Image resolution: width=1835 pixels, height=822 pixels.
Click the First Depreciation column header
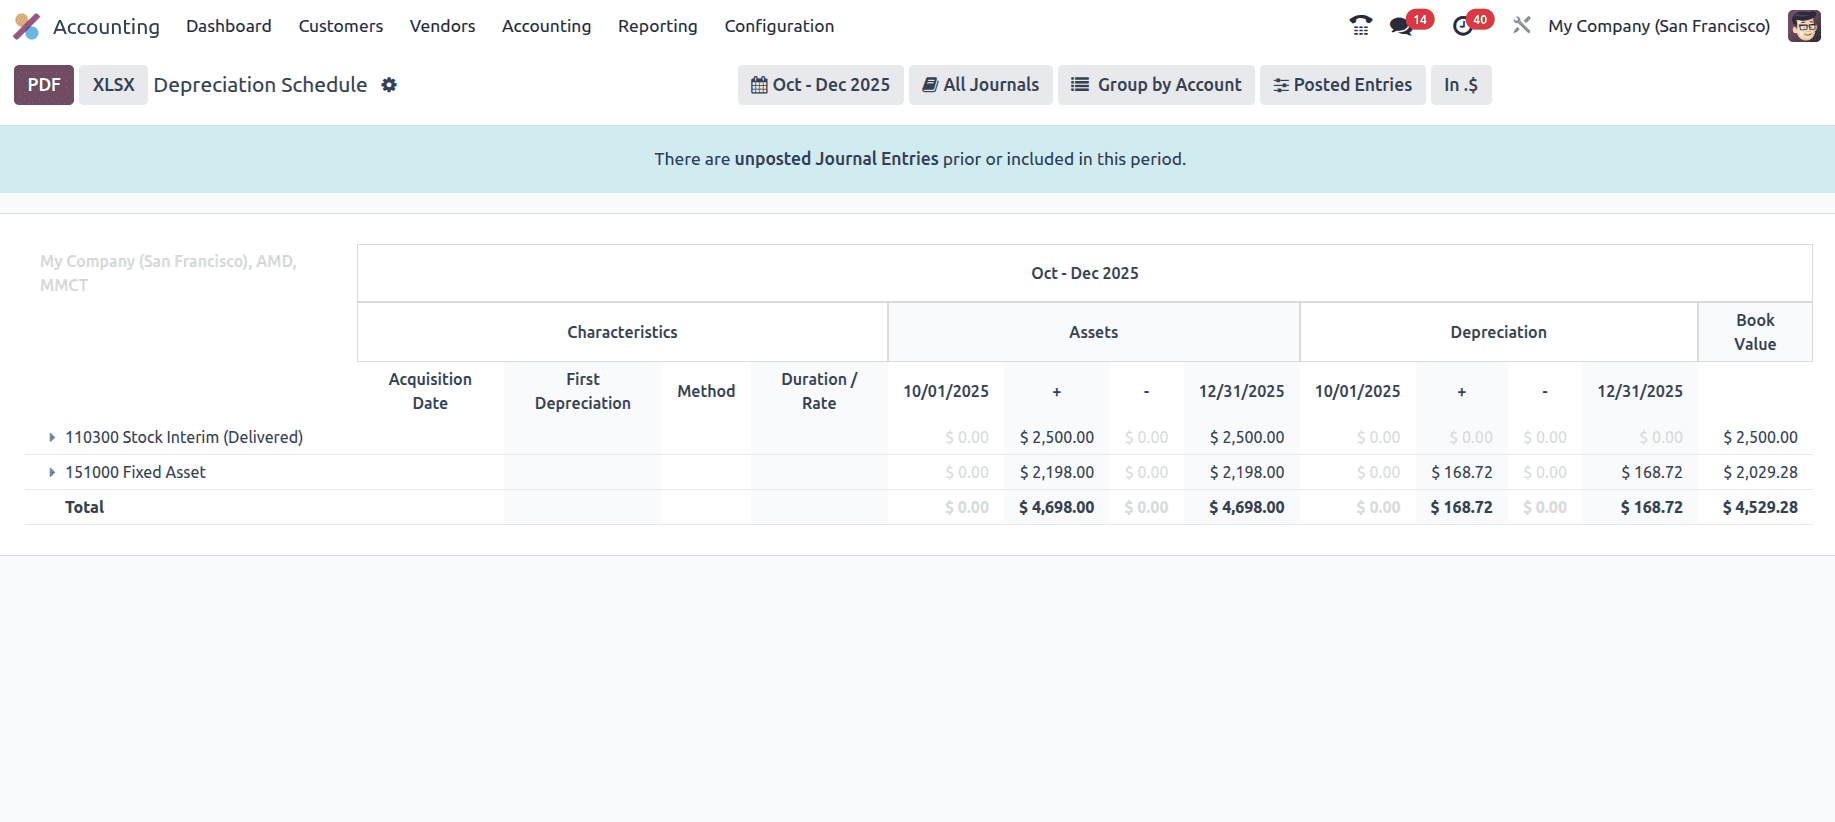(583, 391)
